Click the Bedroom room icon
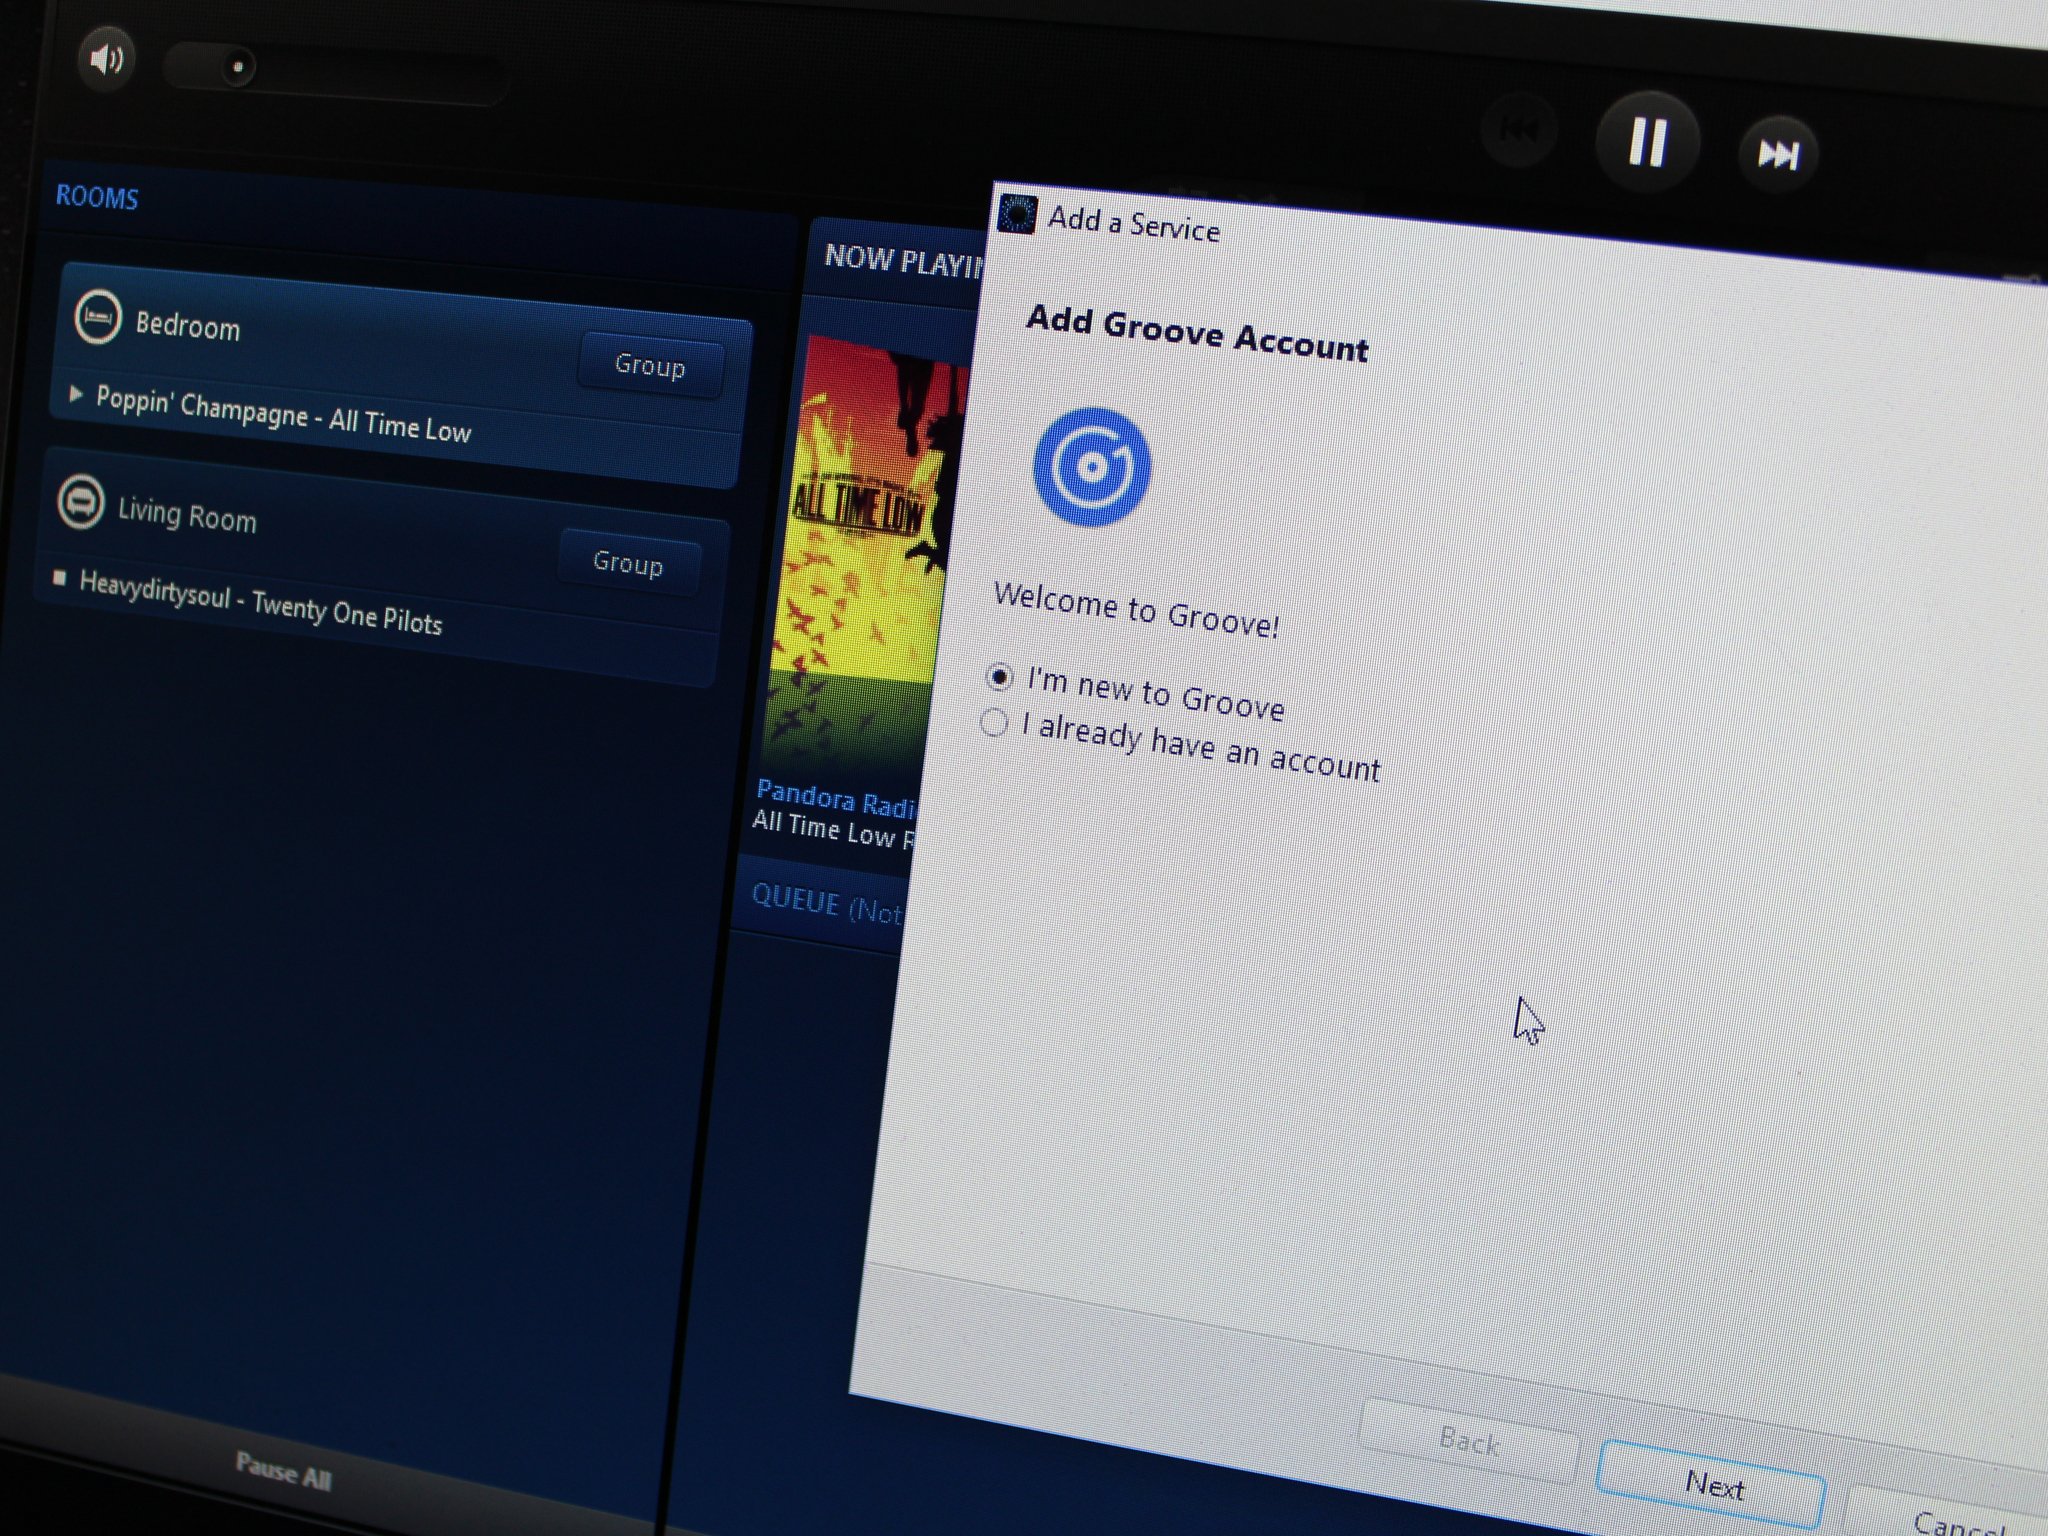Screen dimensions: 2048x1536 pyautogui.click(x=98, y=316)
